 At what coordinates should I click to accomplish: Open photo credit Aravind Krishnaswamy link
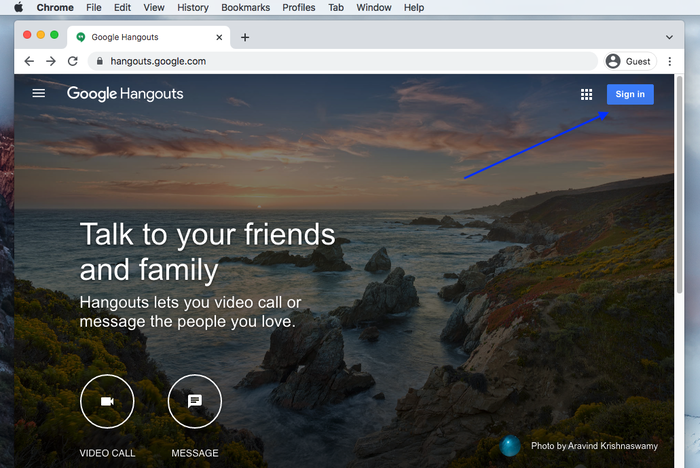pyautogui.click(x=594, y=446)
